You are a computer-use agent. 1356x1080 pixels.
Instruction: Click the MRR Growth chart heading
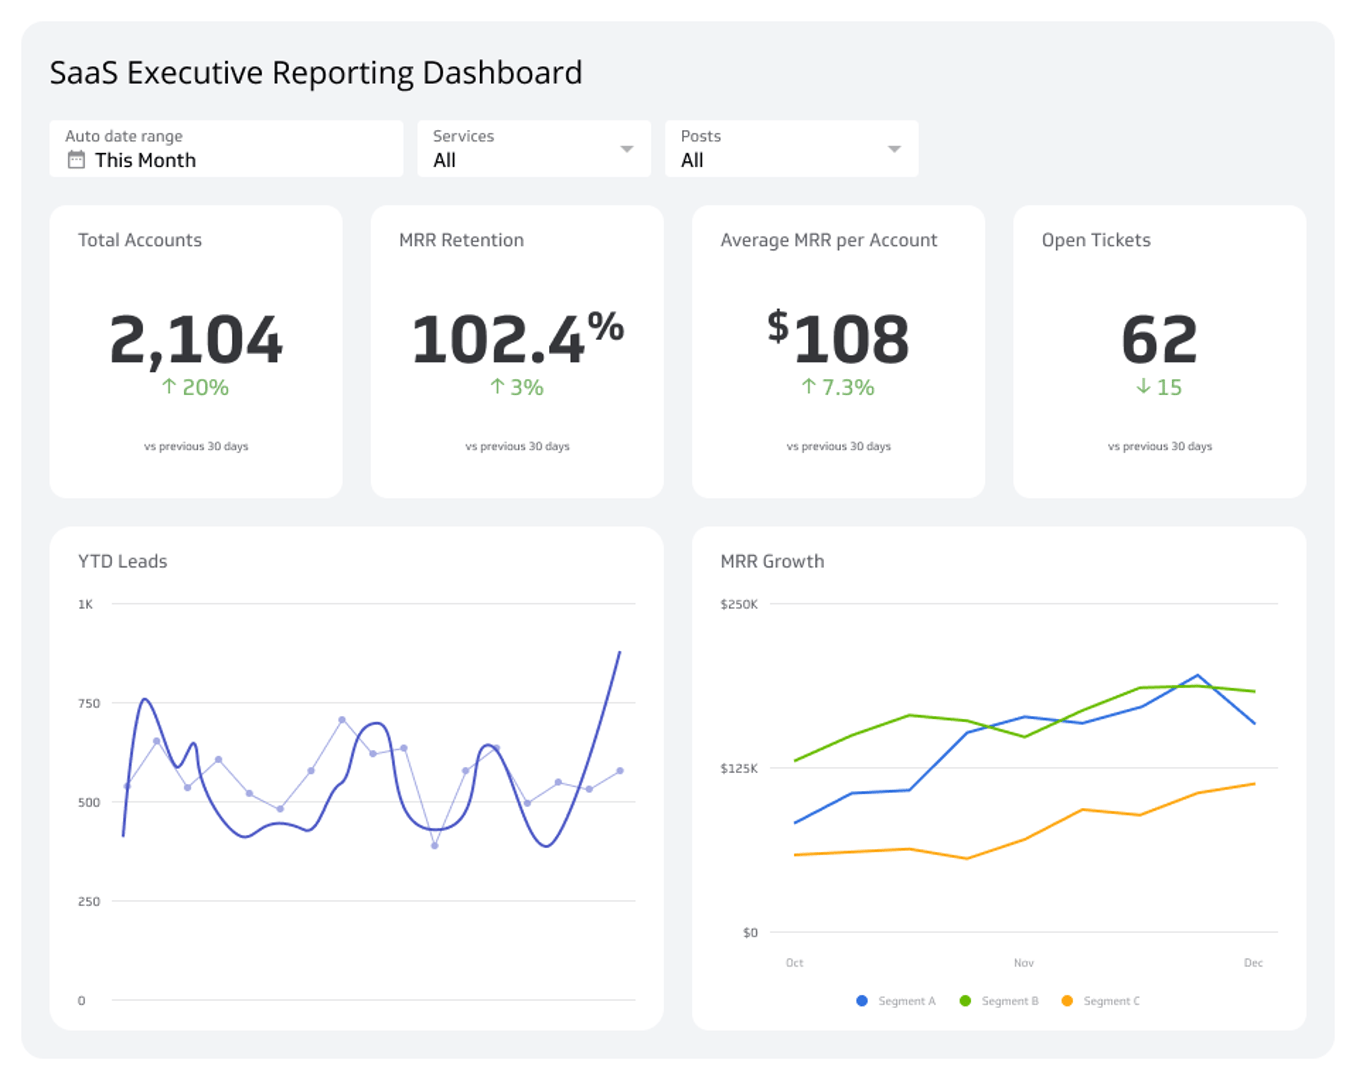click(x=773, y=561)
